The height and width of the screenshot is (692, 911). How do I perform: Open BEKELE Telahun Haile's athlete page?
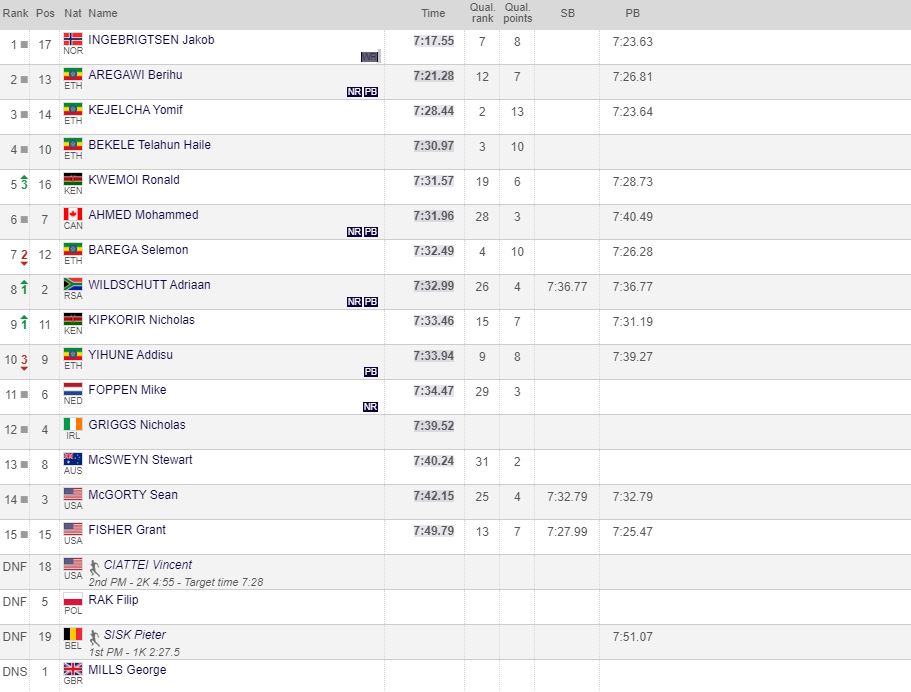click(x=149, y=145)
